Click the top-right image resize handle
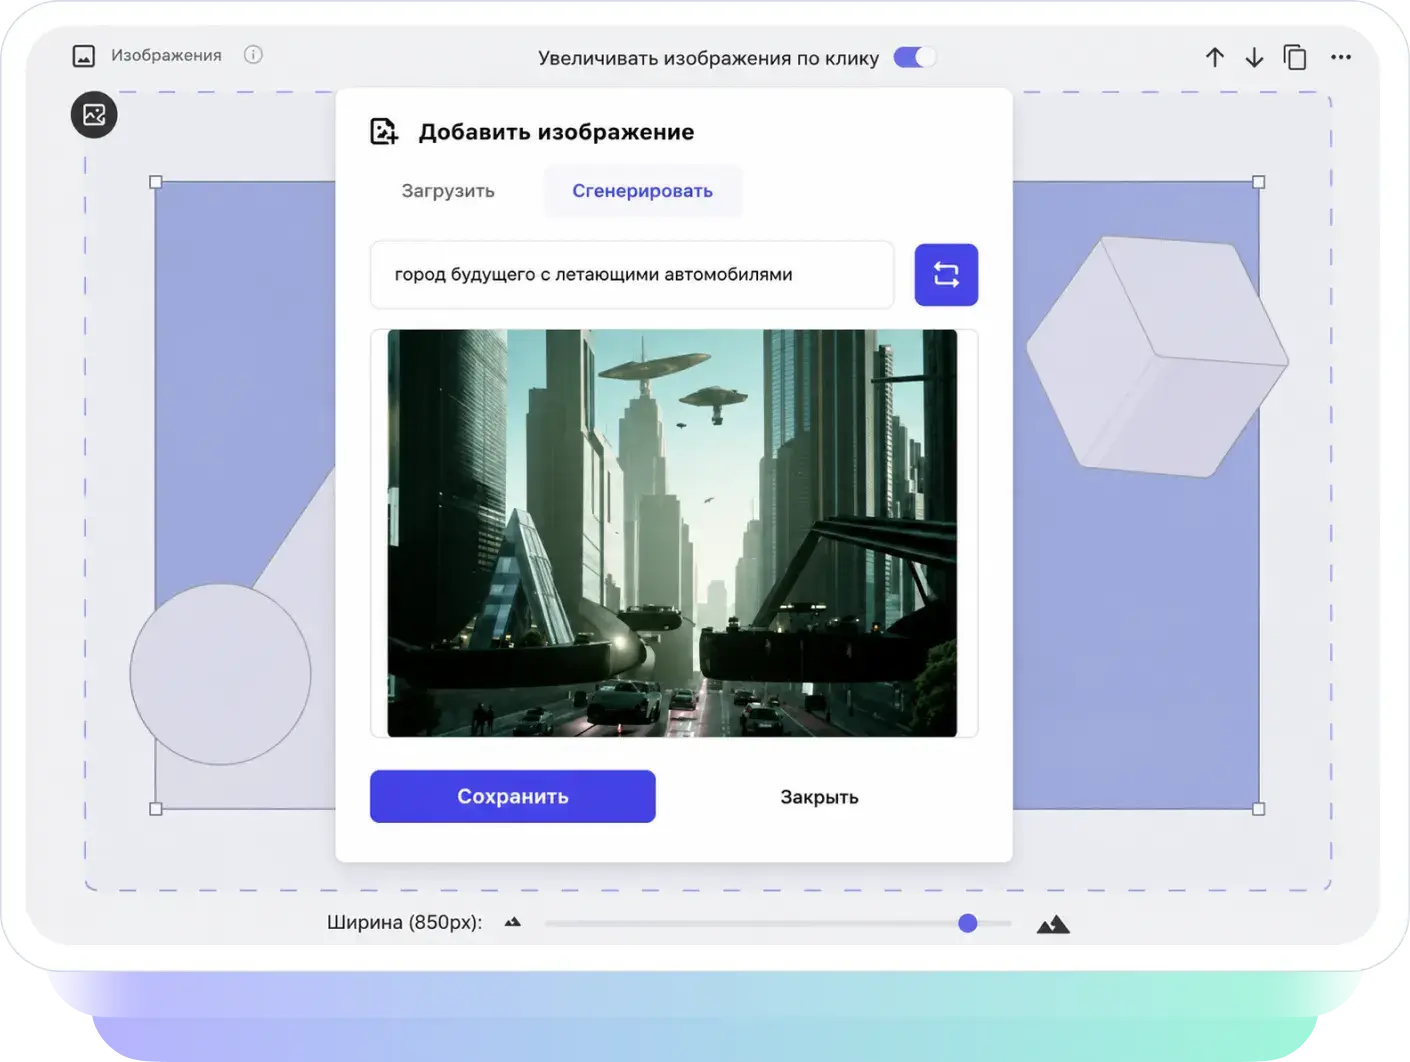The image size is (1410, 1062). [x=1259, y=182]
